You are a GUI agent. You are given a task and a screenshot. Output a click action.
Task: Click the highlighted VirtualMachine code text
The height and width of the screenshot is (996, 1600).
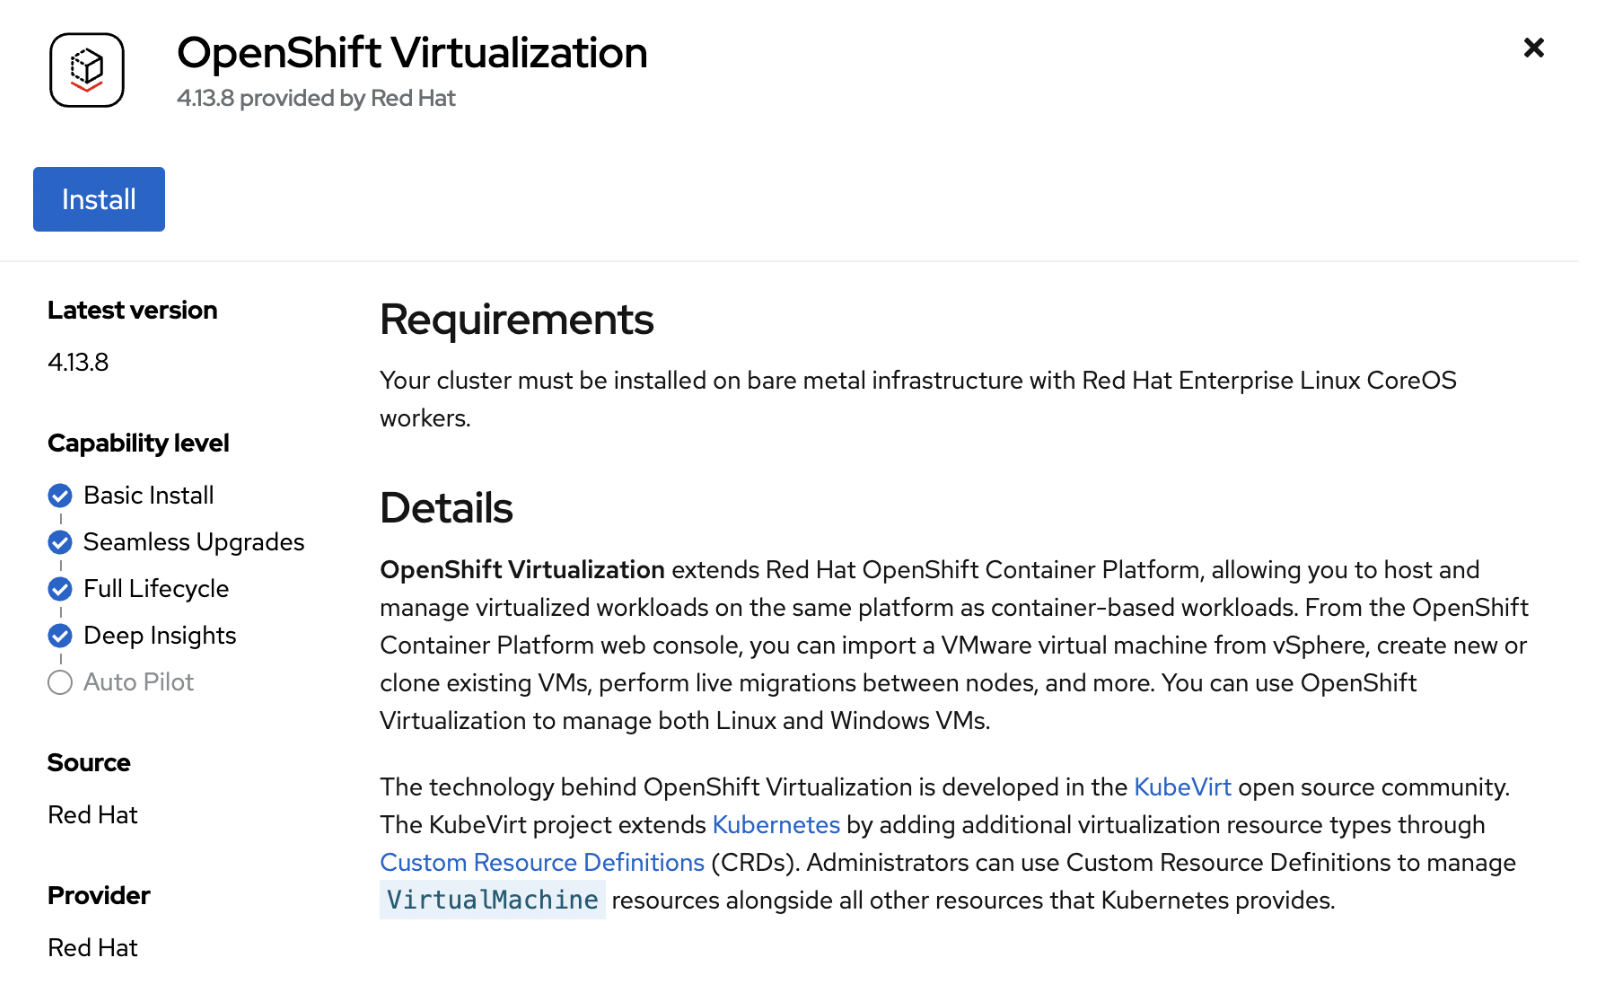pyautogui.click(x=491, y=899)
